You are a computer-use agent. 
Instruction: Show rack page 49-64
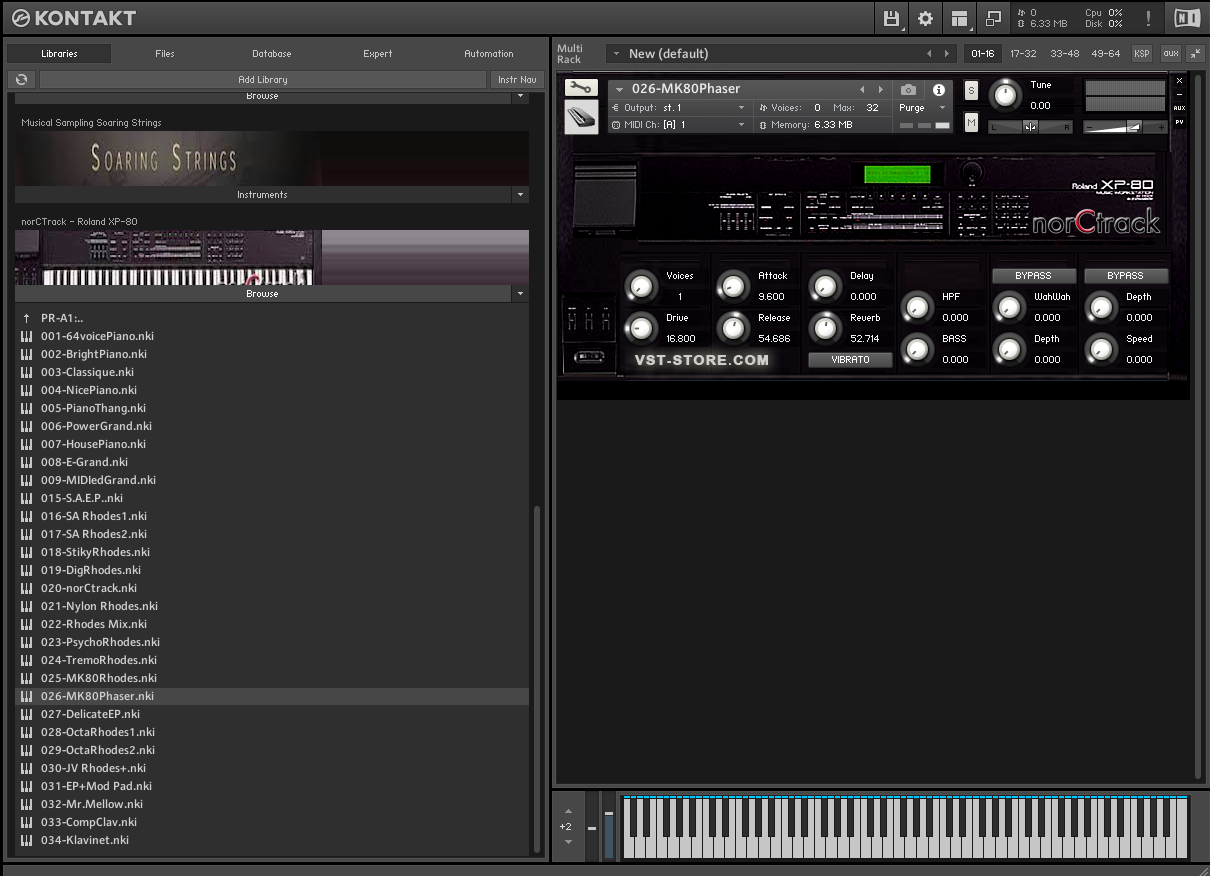click(x=1105, y=53)
